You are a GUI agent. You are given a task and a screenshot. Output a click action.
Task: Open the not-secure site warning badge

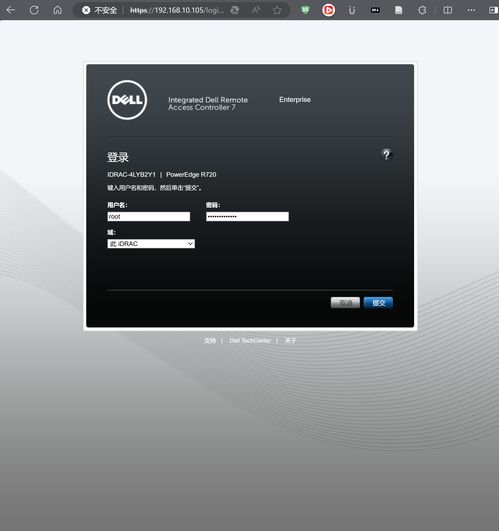click(100, 10)
